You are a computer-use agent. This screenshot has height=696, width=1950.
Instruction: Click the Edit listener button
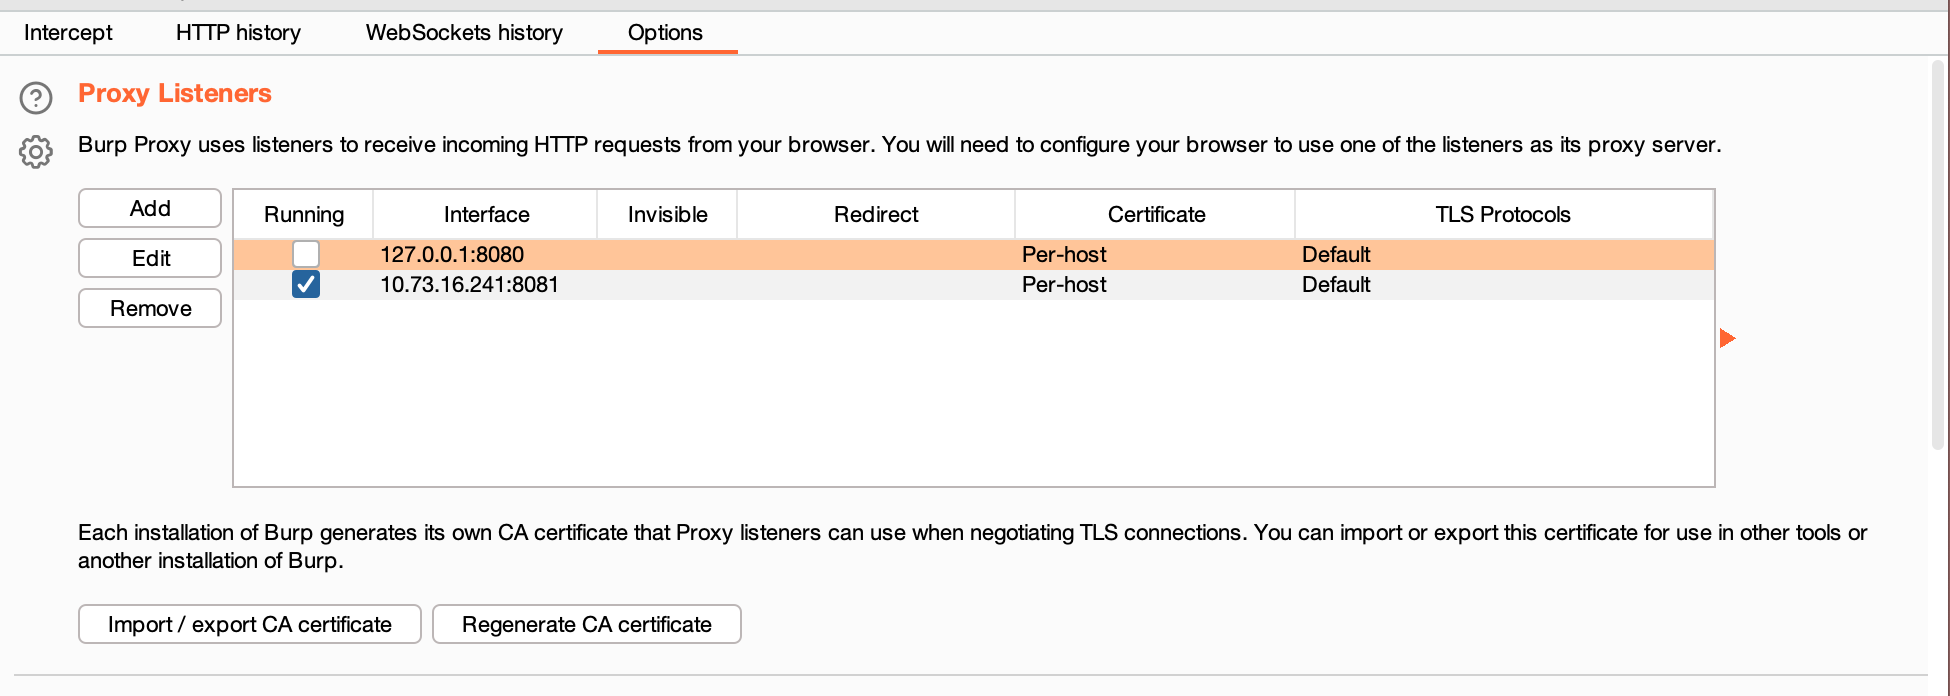click(150, 258)
